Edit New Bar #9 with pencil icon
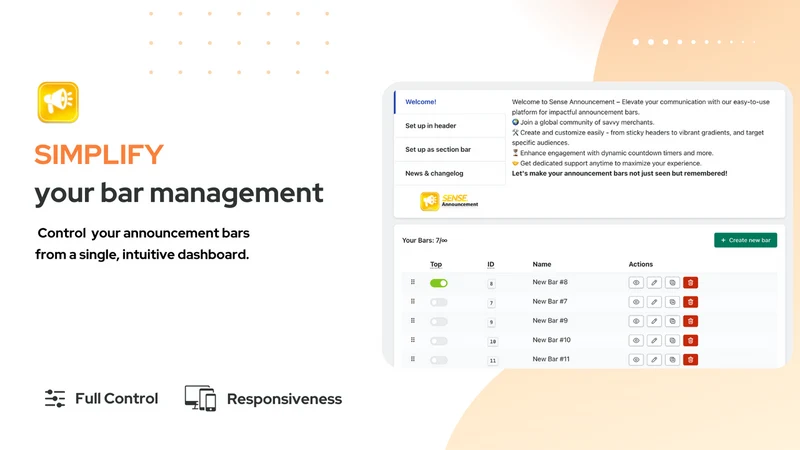 coord(654,321)
